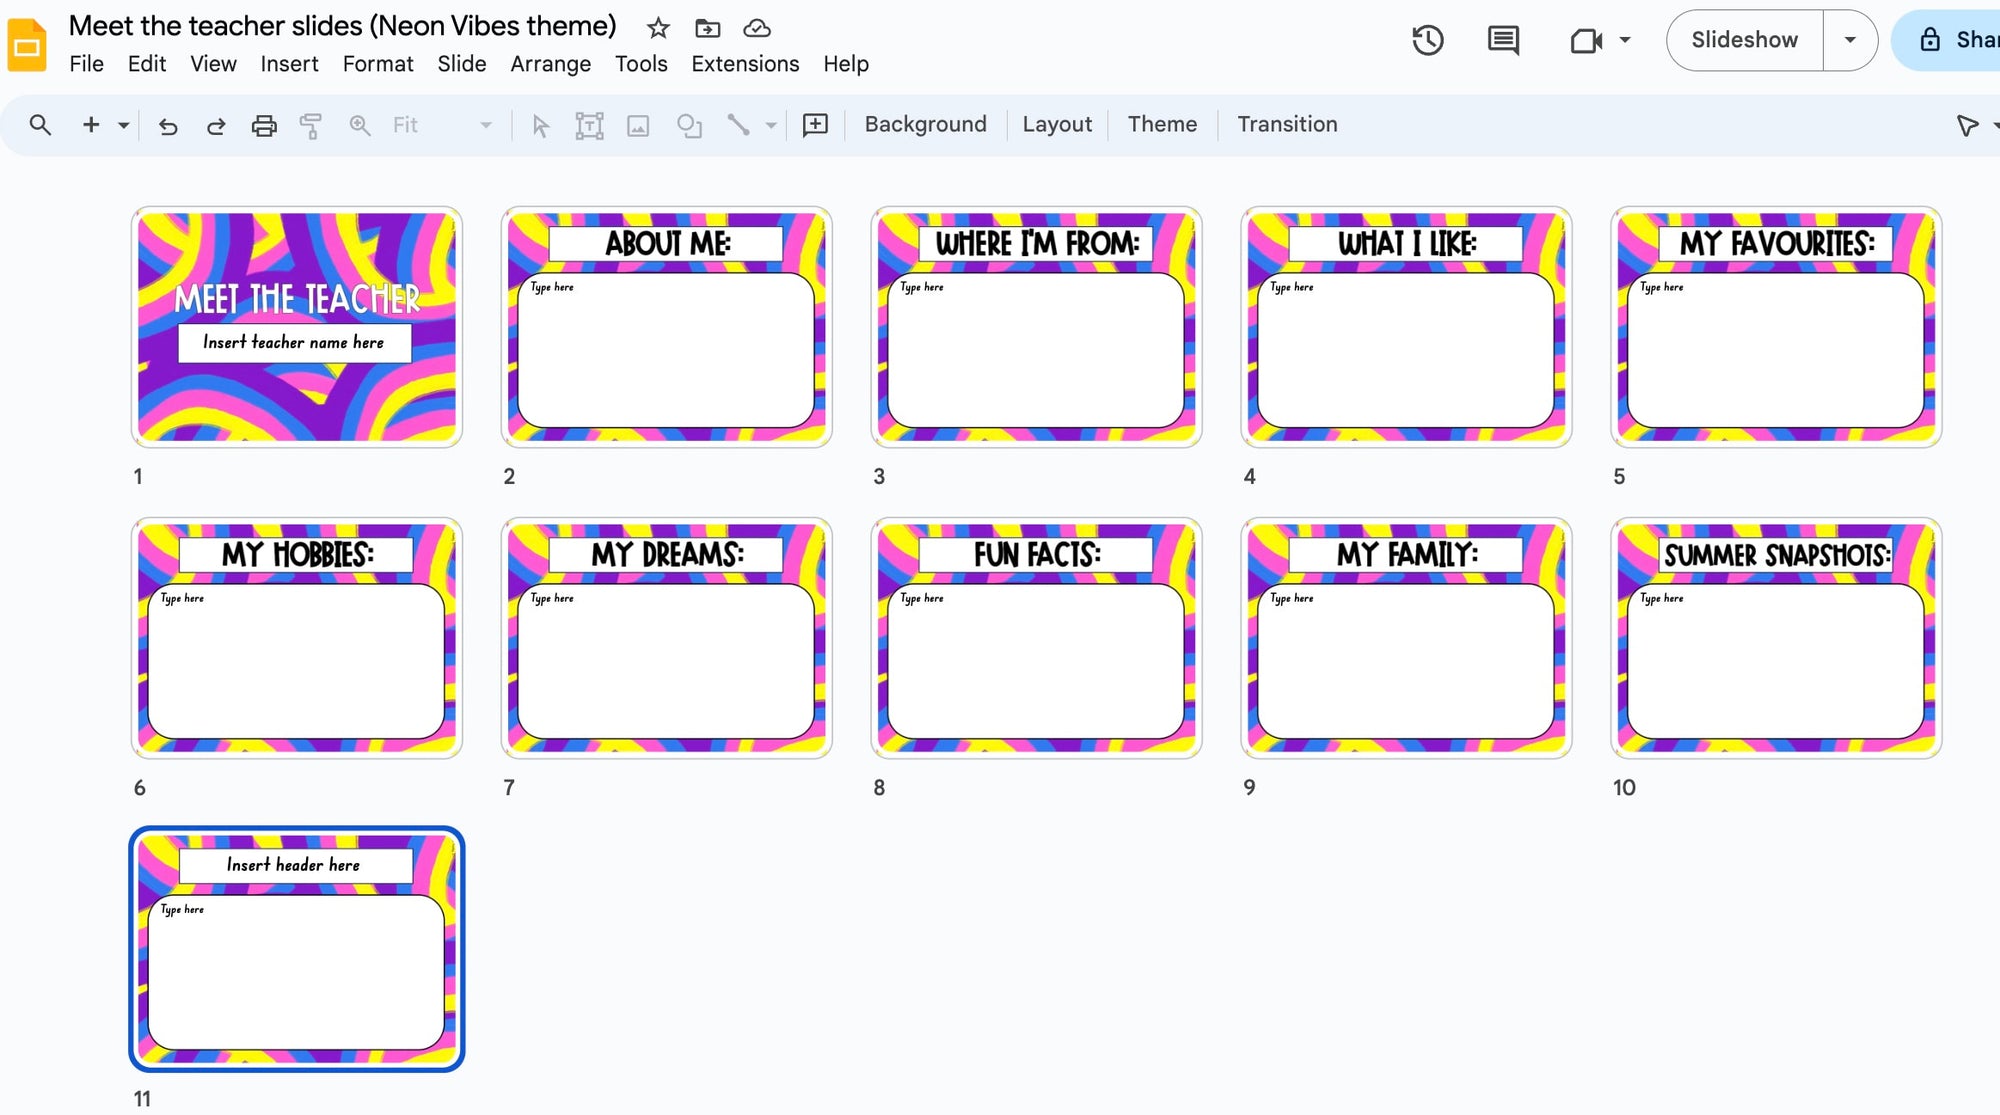Click the Transition toolbar button
The height and width of the screenshot is (1115, 2000).
pyautogui.click(x=1286, y=124)
